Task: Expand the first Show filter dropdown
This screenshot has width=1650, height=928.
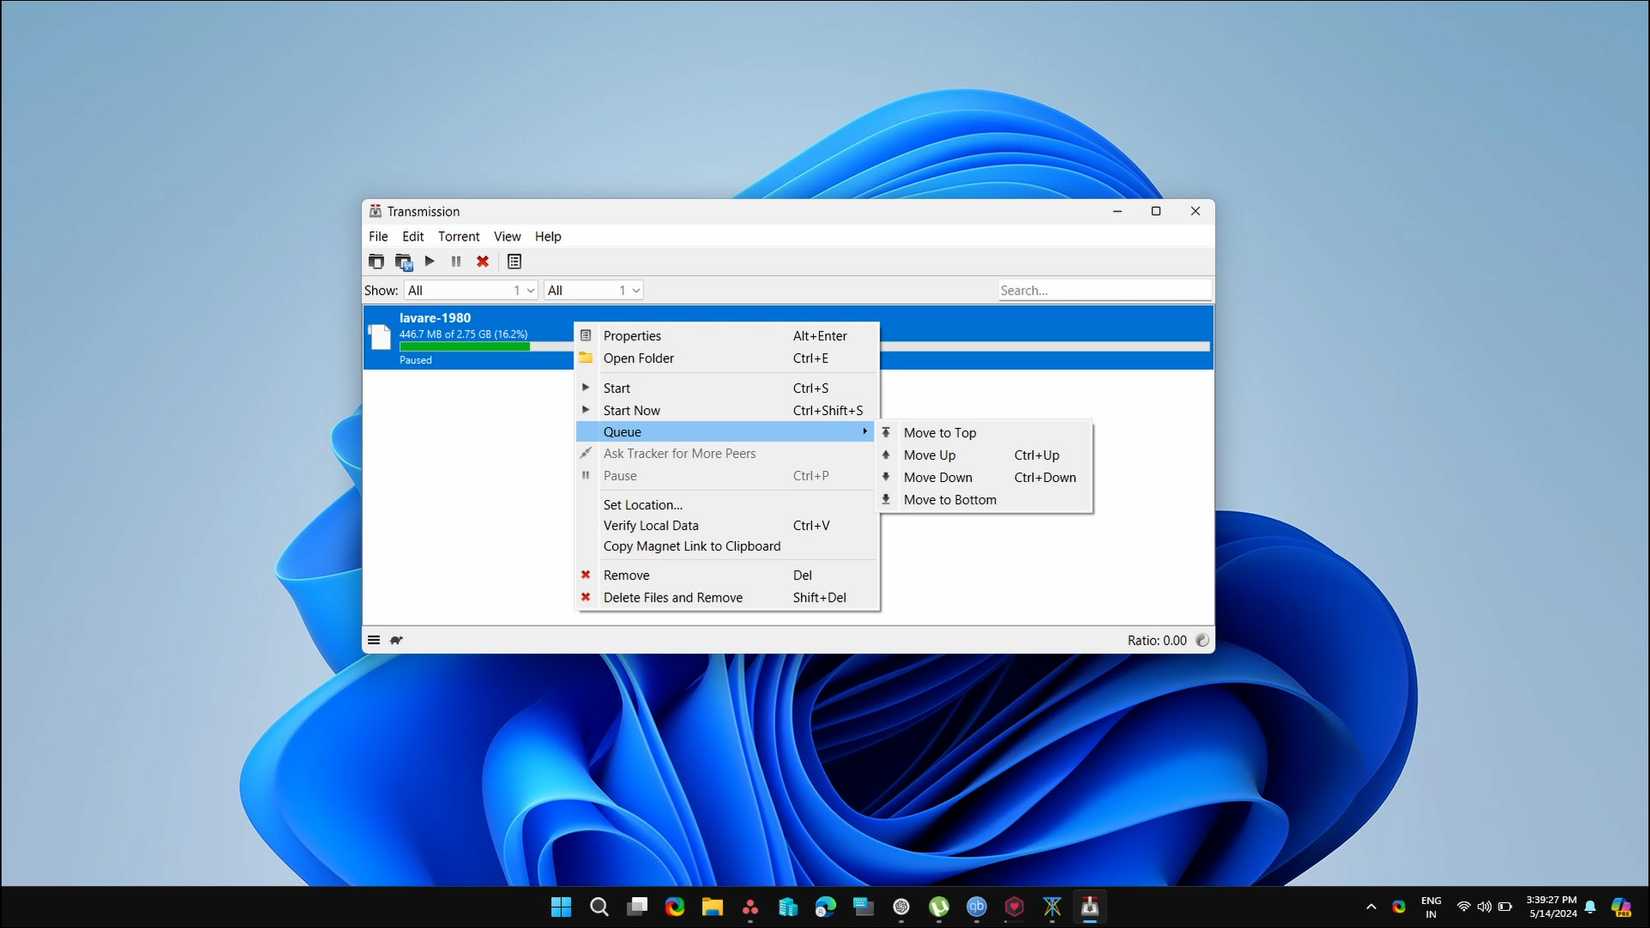Action: point(470,290)
